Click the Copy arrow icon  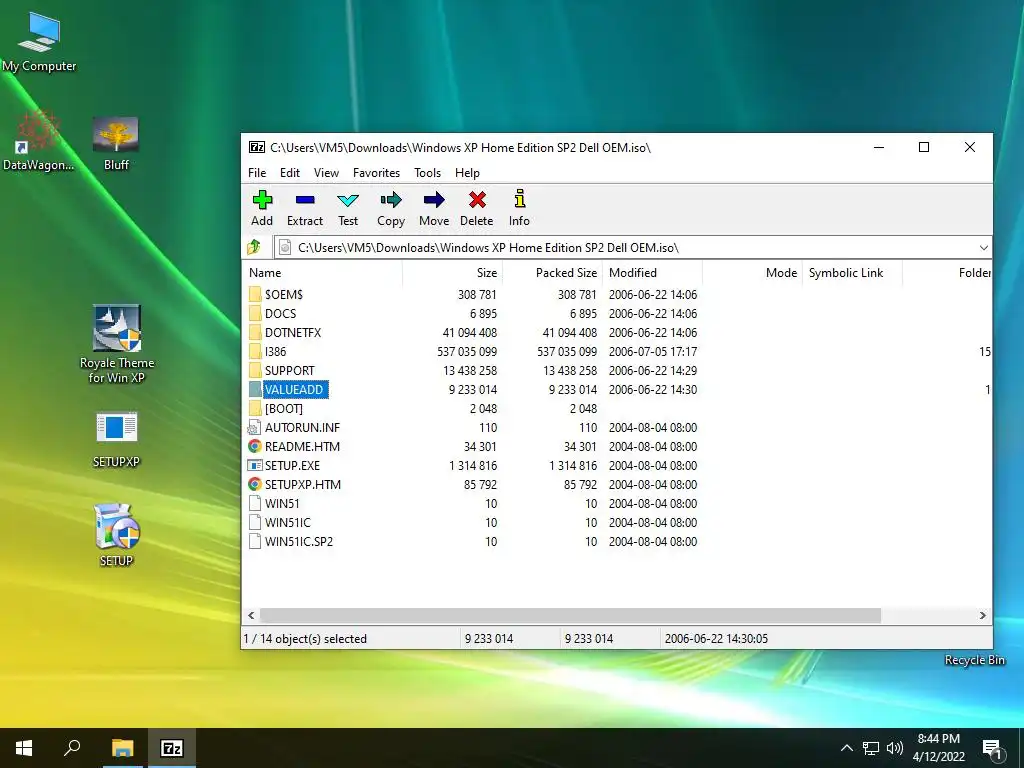391,200
